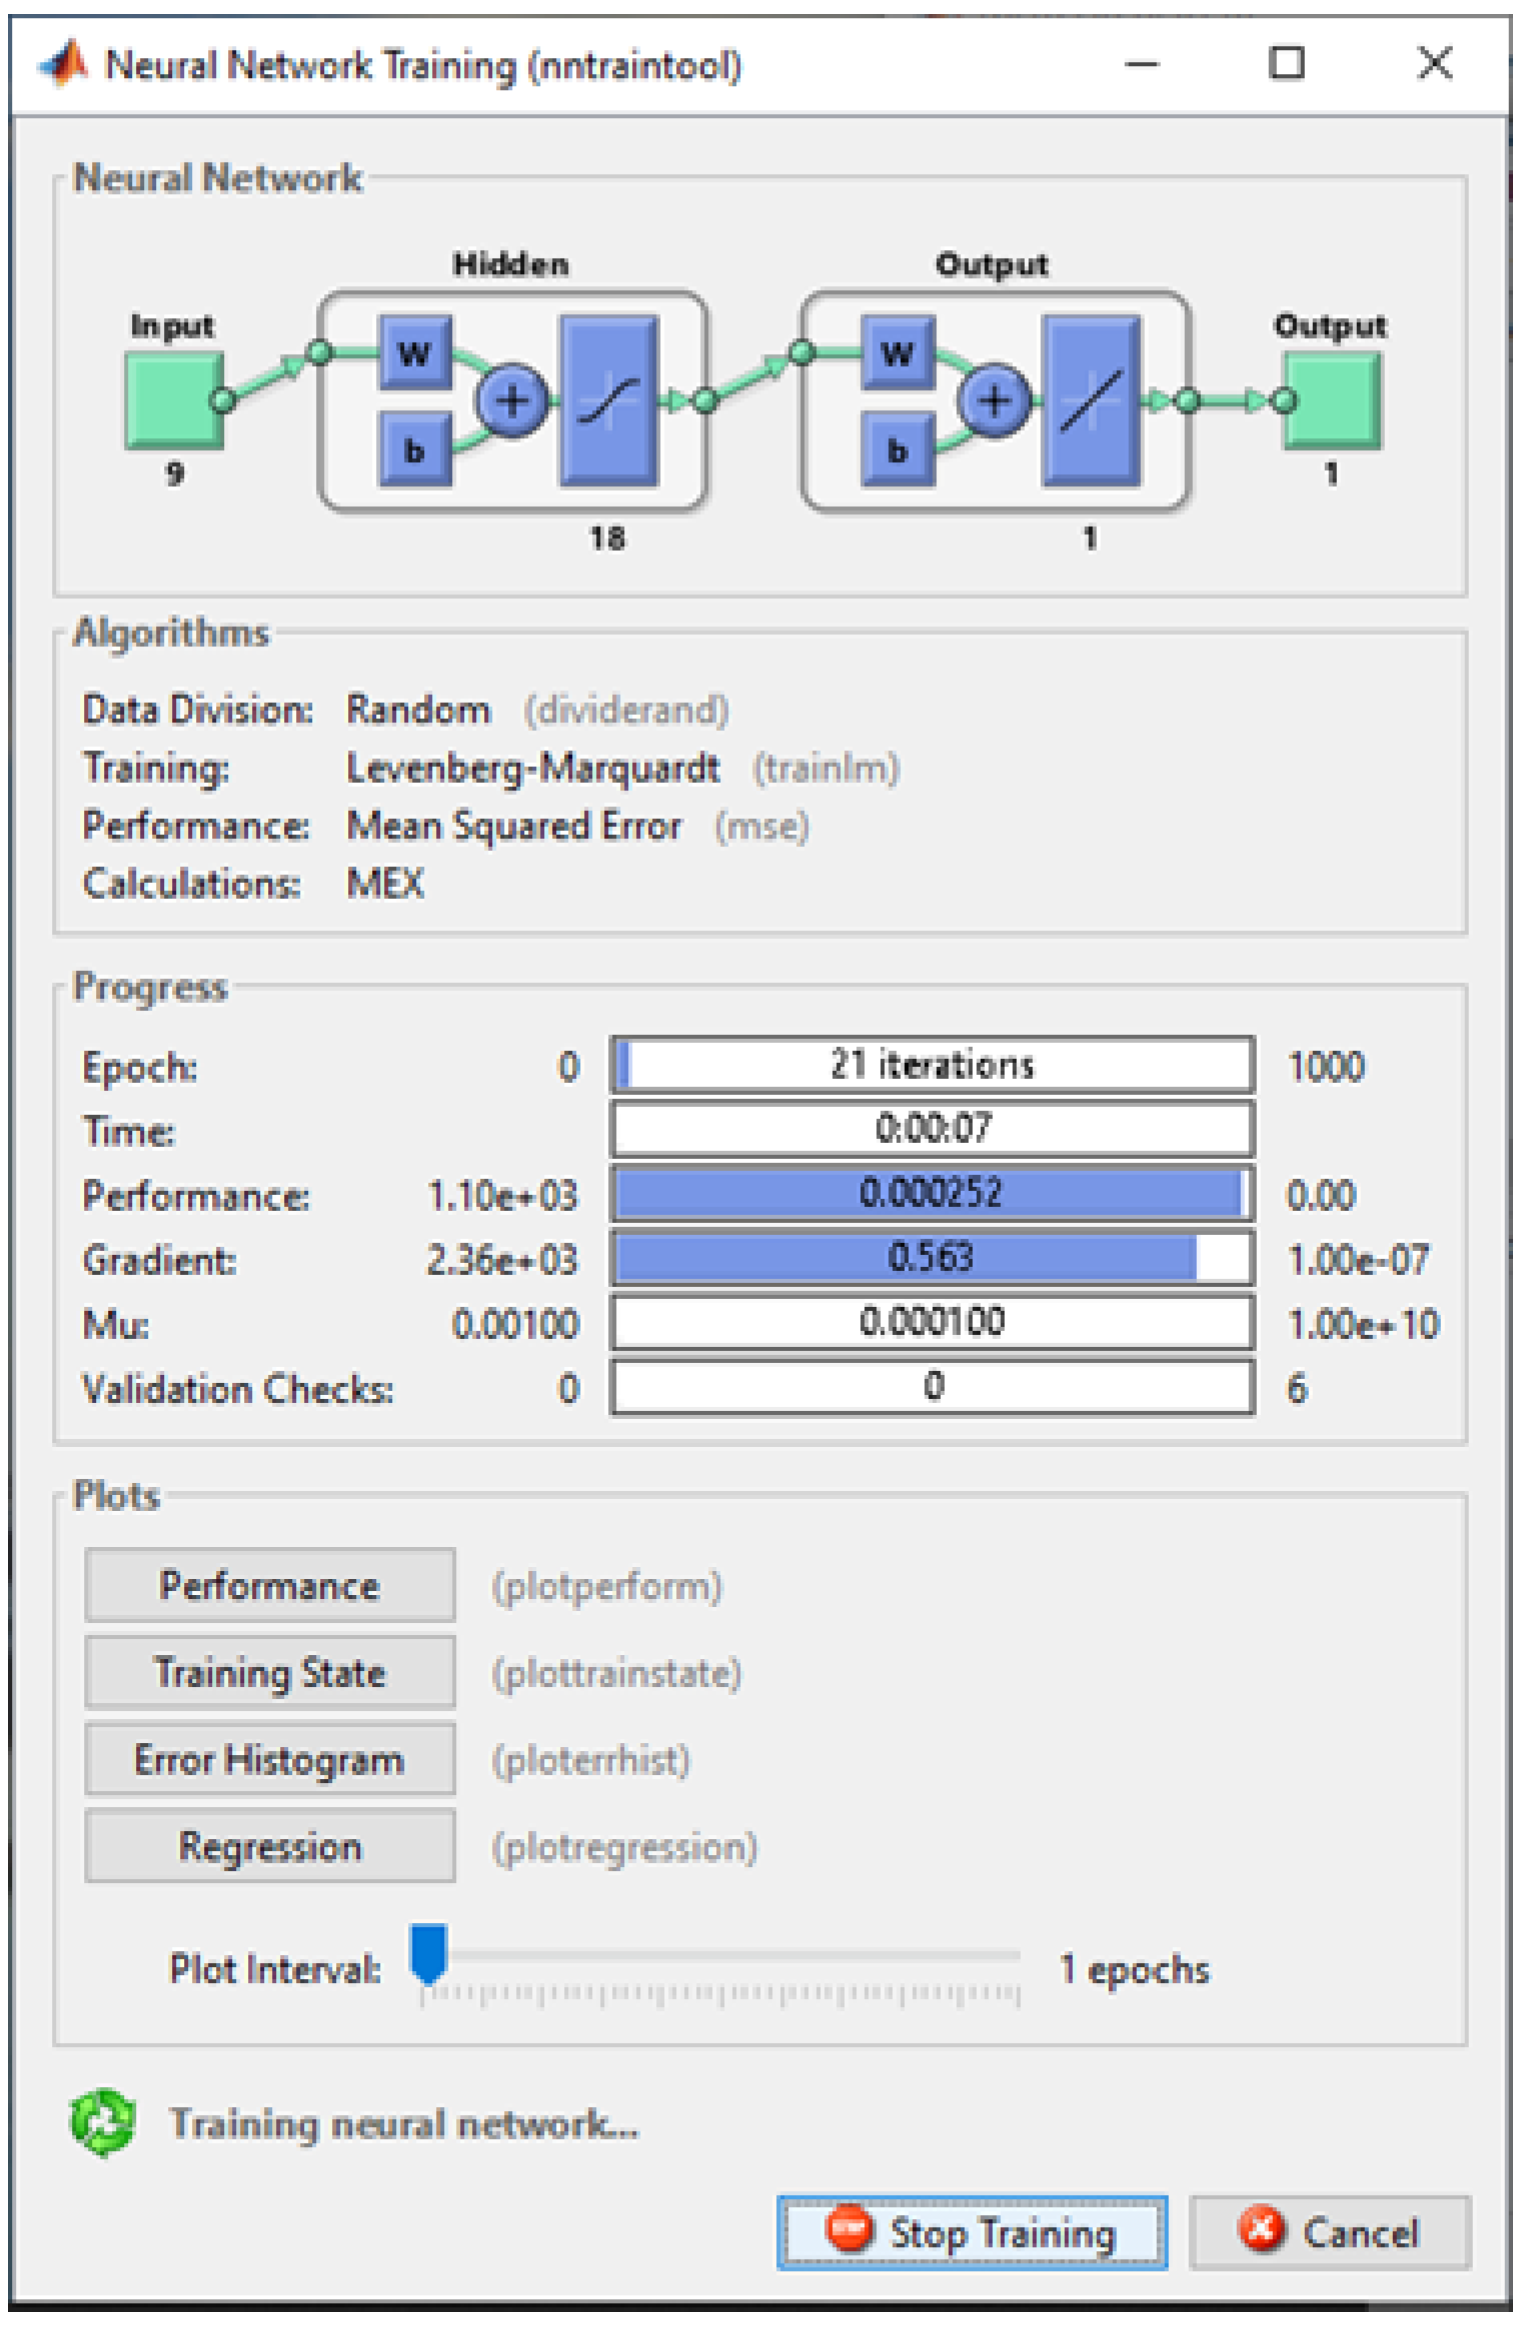
Task: Click the green Input block in diagram
Action: point(174,400)
